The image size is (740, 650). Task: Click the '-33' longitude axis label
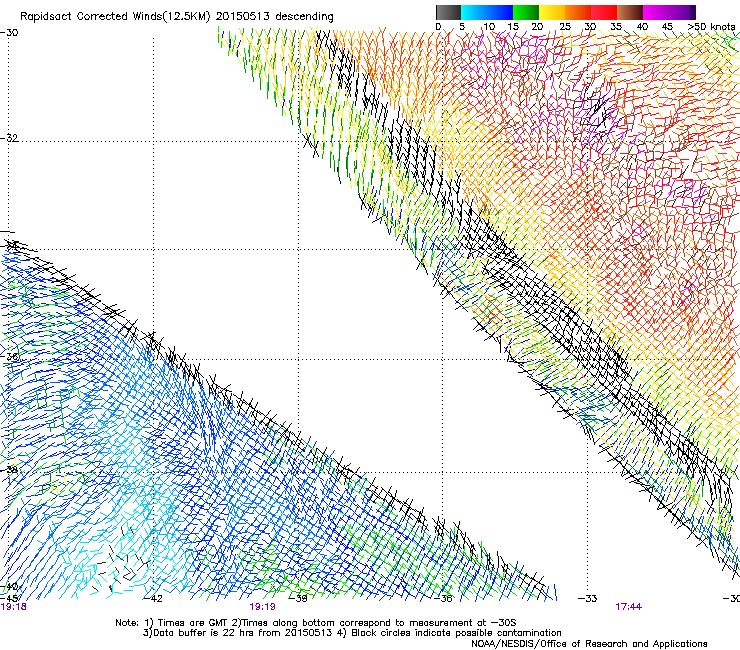[588, 599]
